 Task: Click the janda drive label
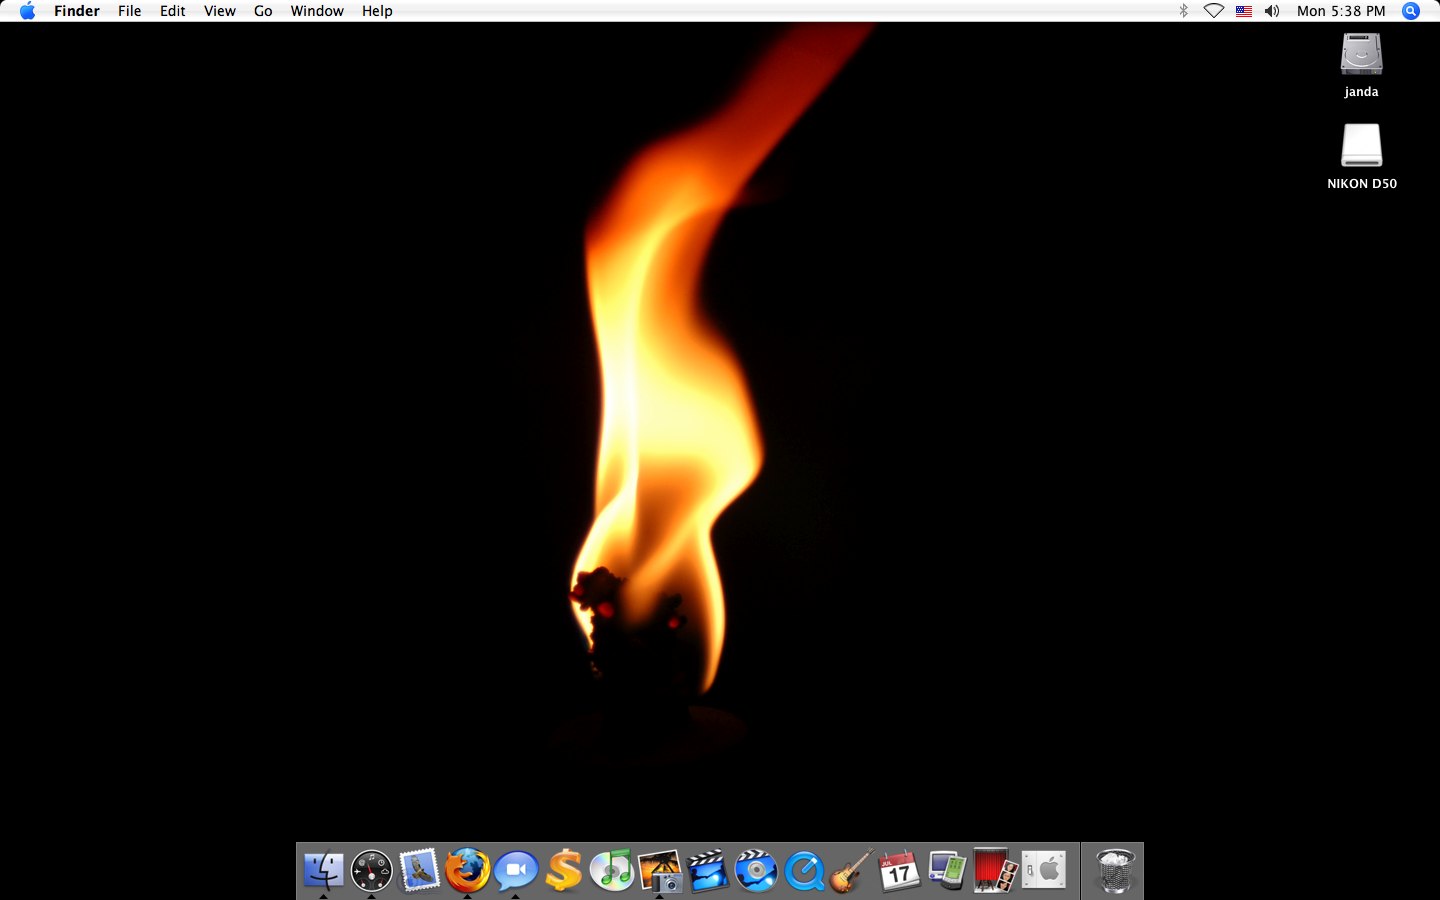tap(1361, 92)
